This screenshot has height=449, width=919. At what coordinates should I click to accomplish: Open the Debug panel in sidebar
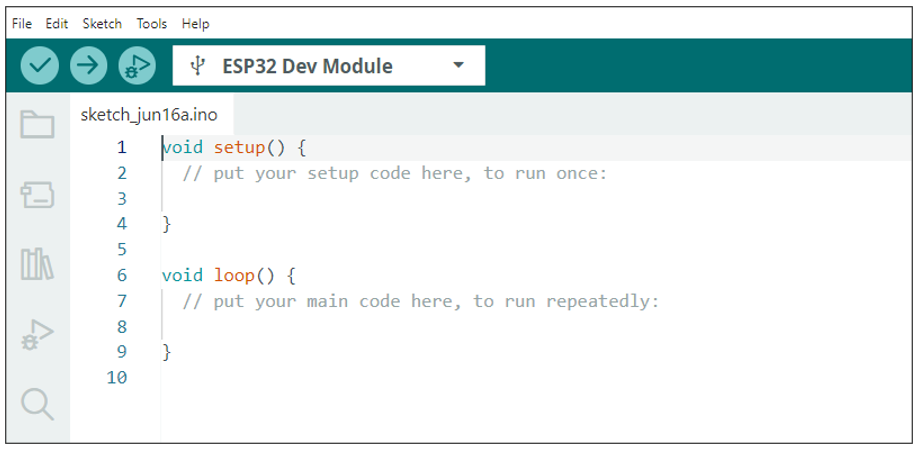pyautogui.click(x=38, y=335)
